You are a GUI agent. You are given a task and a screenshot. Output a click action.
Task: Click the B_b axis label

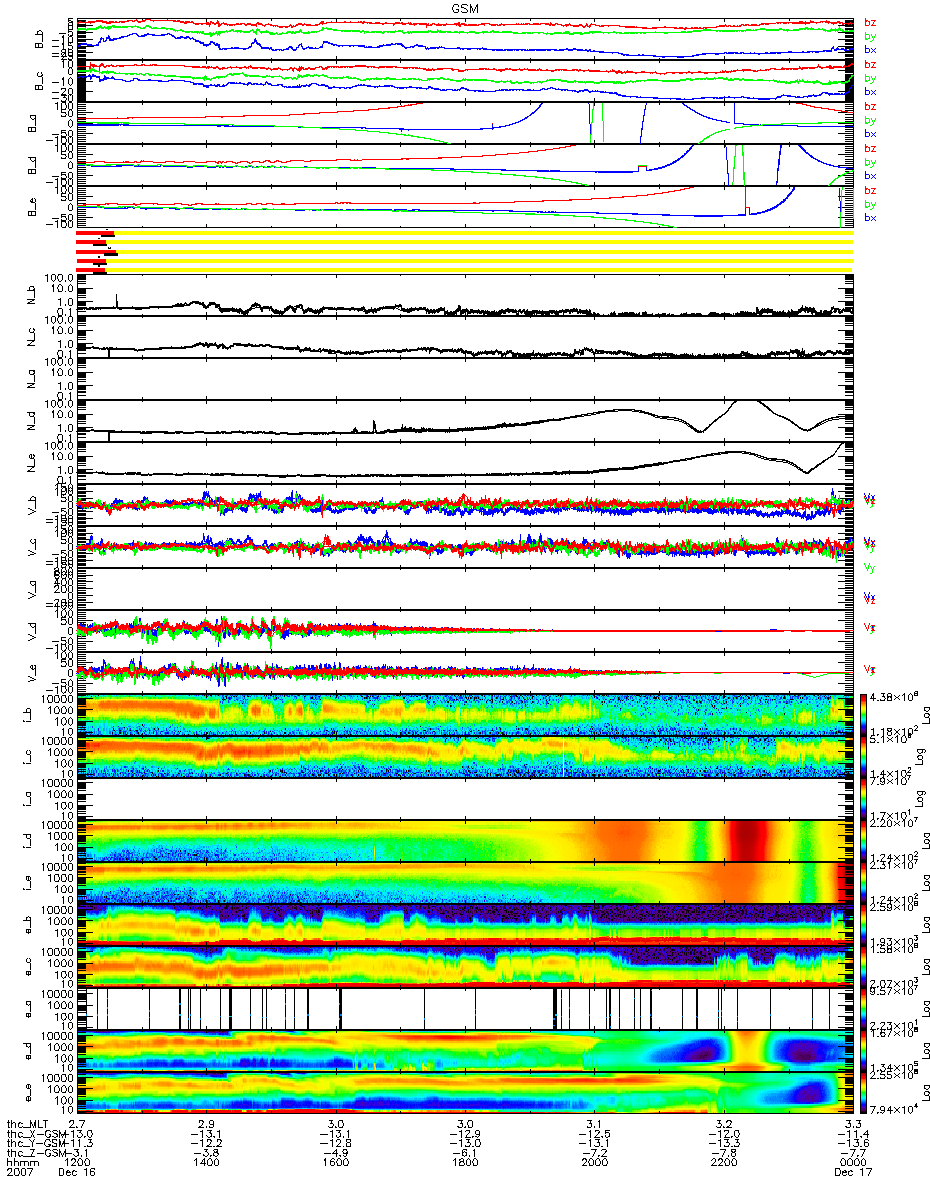point(39,39)
